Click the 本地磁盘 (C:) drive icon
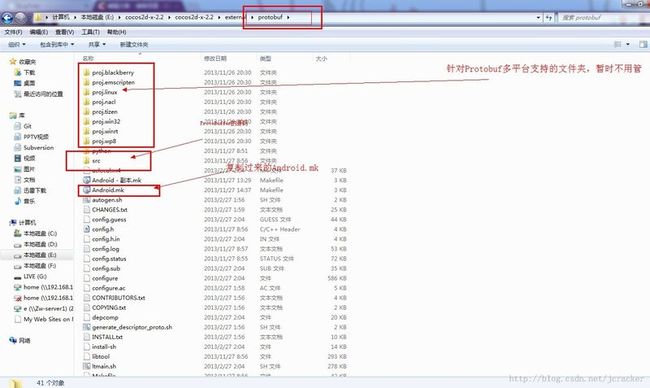The image size is (650, 388). 18,233
